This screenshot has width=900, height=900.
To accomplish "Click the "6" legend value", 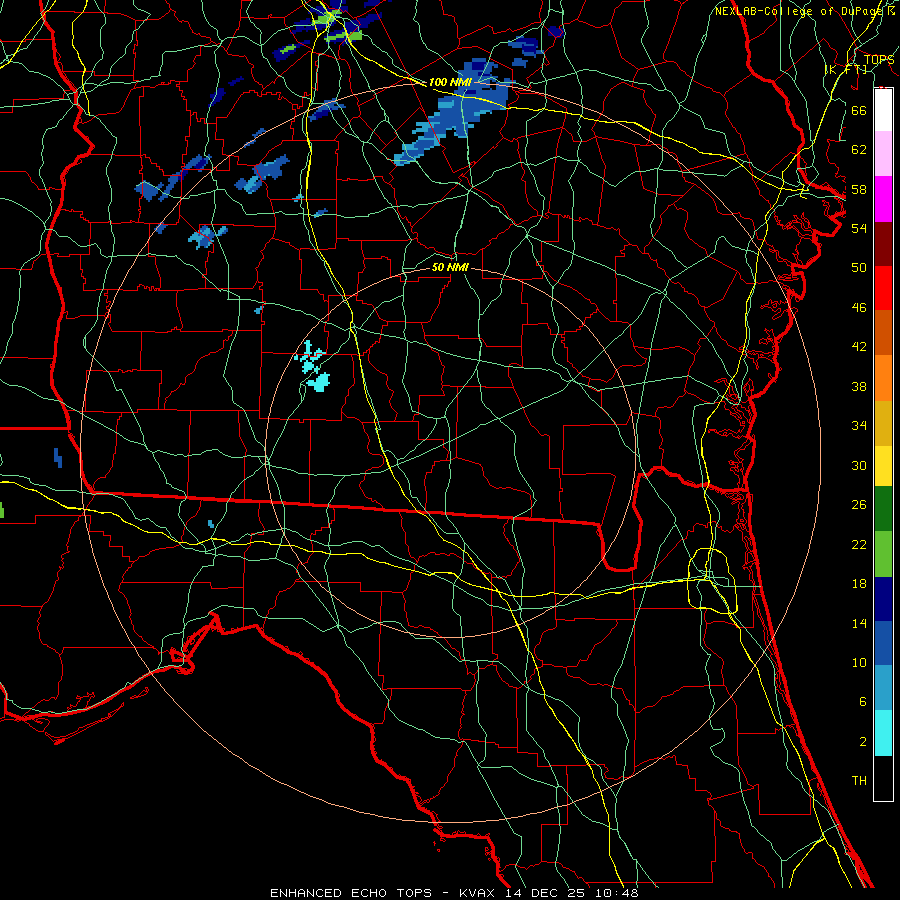I will tap(863, 702).
